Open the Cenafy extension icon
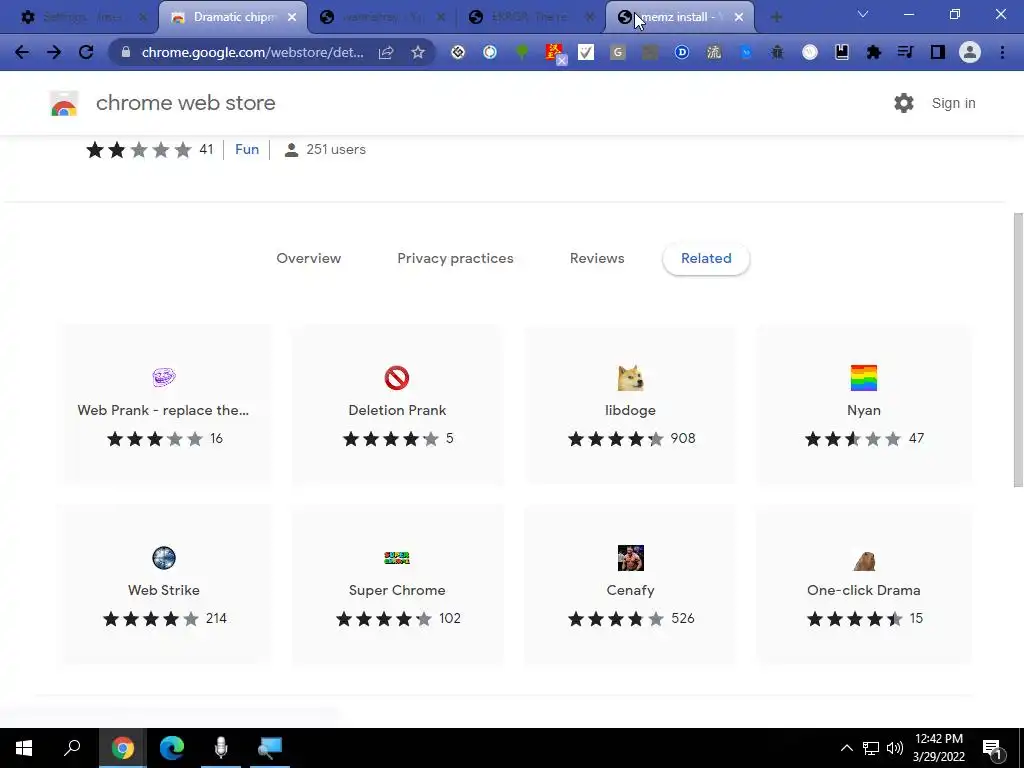 tap(630, 558)
